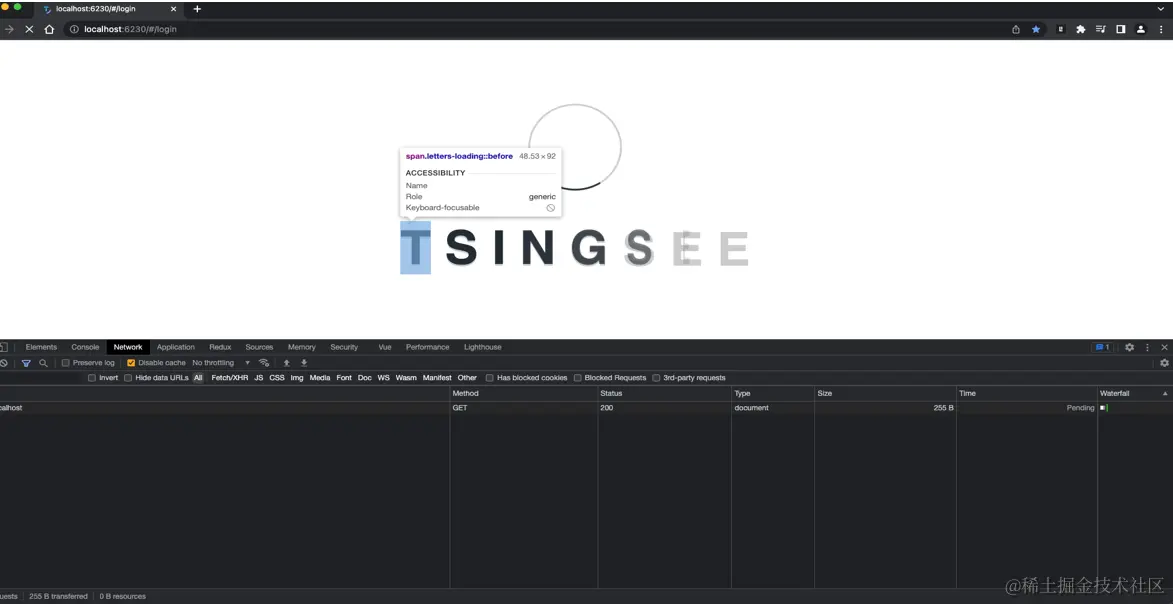Close the localhost:6230 browser tab
The image size is (1173, 604).
click(174, 9)
